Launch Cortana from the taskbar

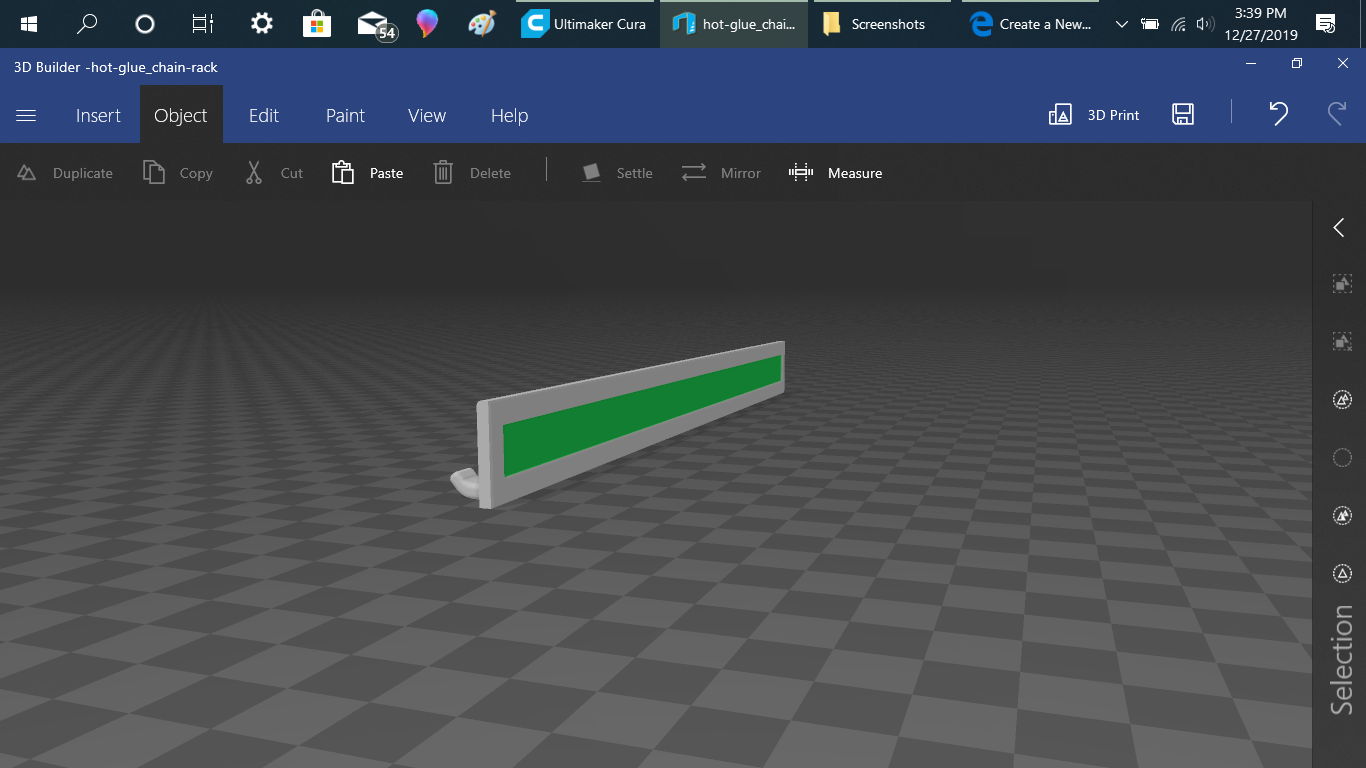(144, 24)
